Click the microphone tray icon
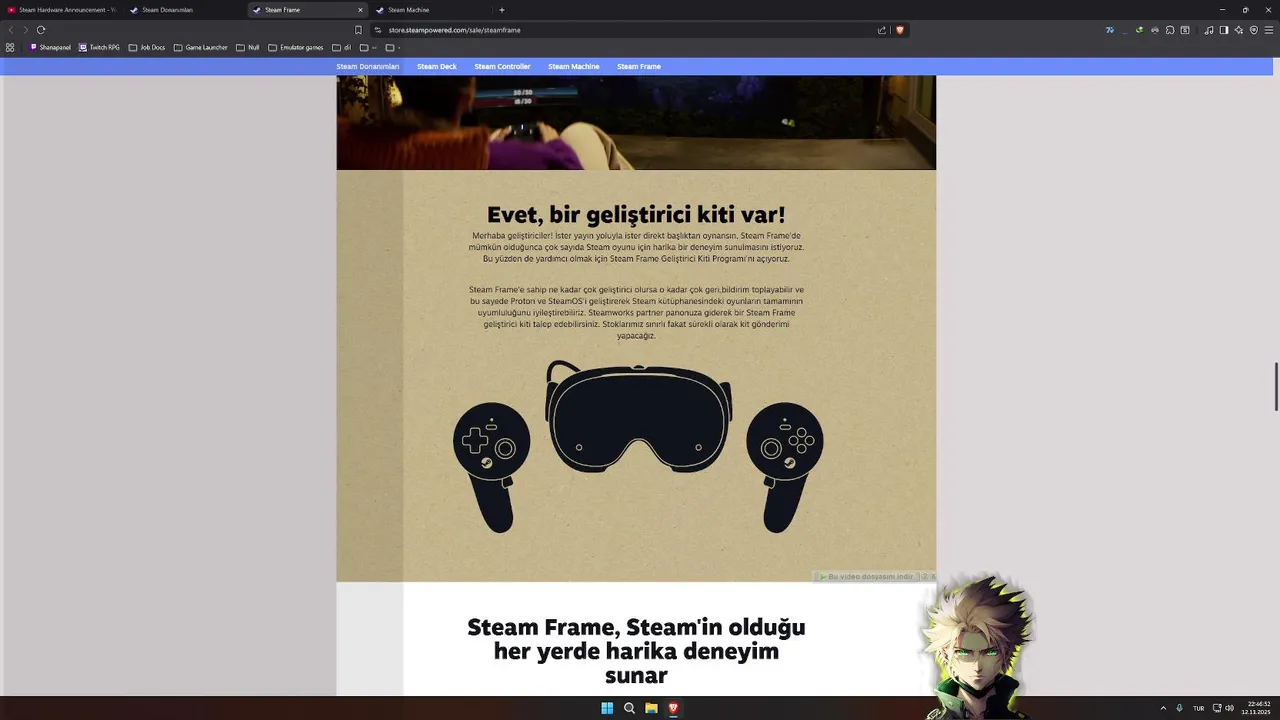Screen dimensions: 1280x720 coord(1180,708)
